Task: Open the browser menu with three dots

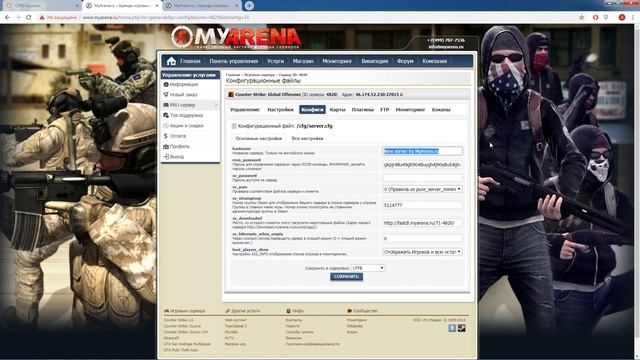Action: 633,18
